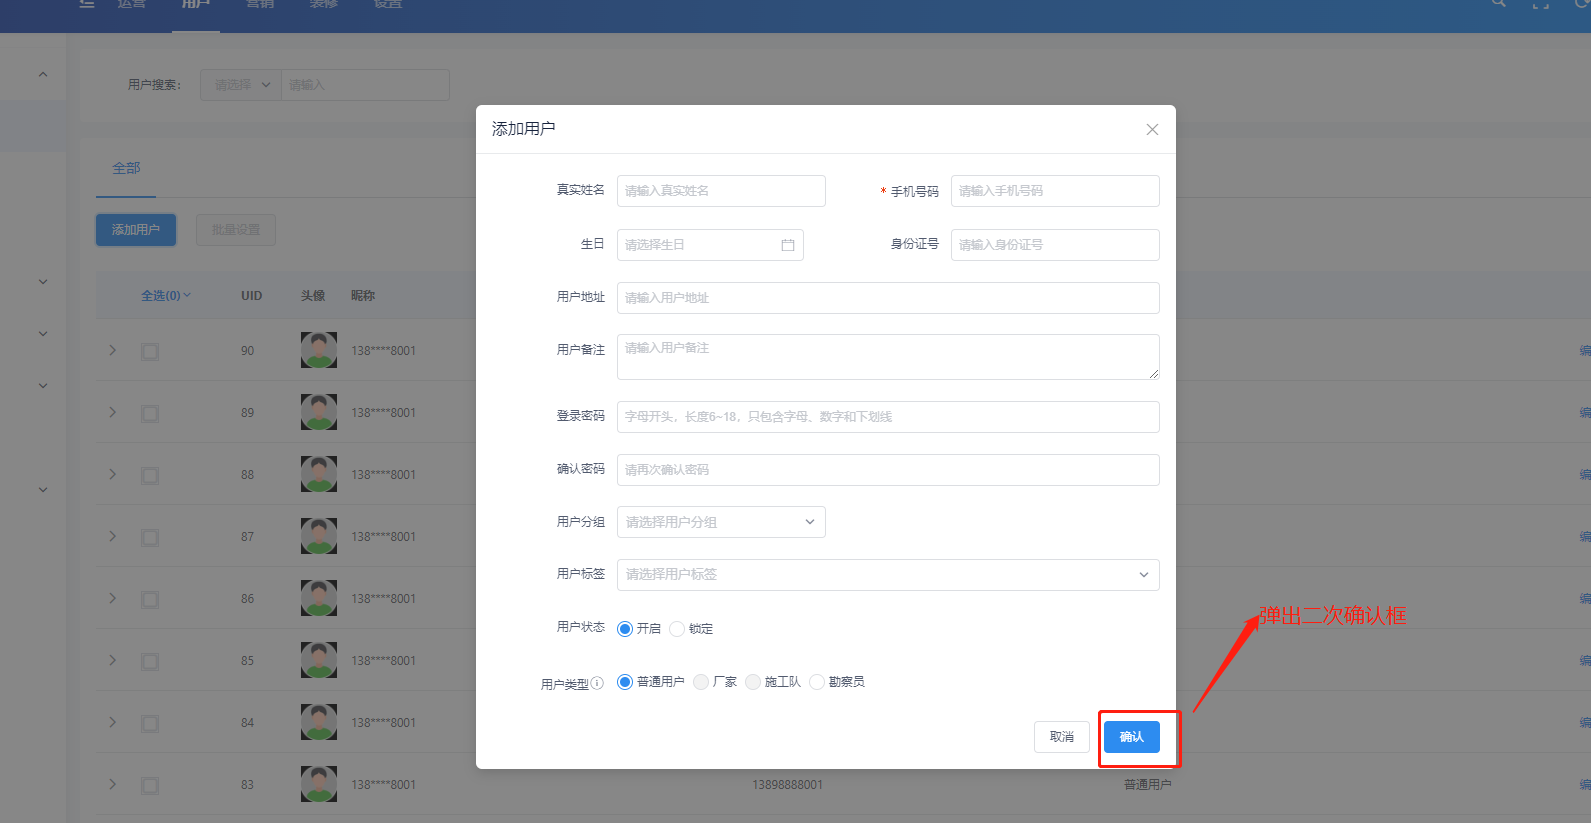Click the 取消 button
Screen dimensions: 1591x823
click(x=1061, y=737)
